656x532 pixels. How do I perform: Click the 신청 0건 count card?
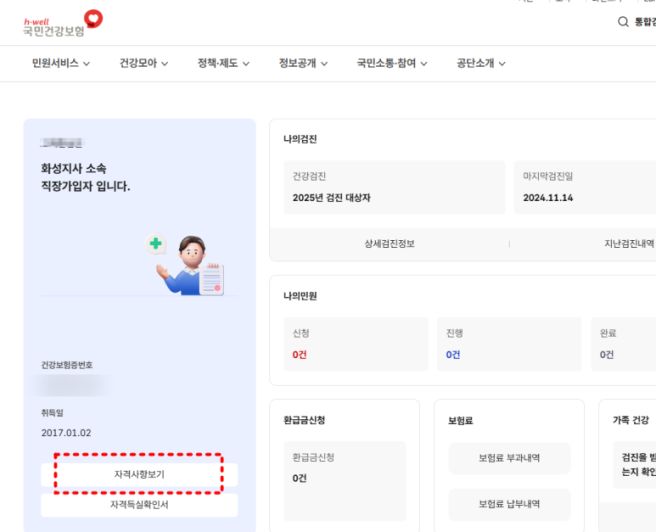click(x=356, y=344)
